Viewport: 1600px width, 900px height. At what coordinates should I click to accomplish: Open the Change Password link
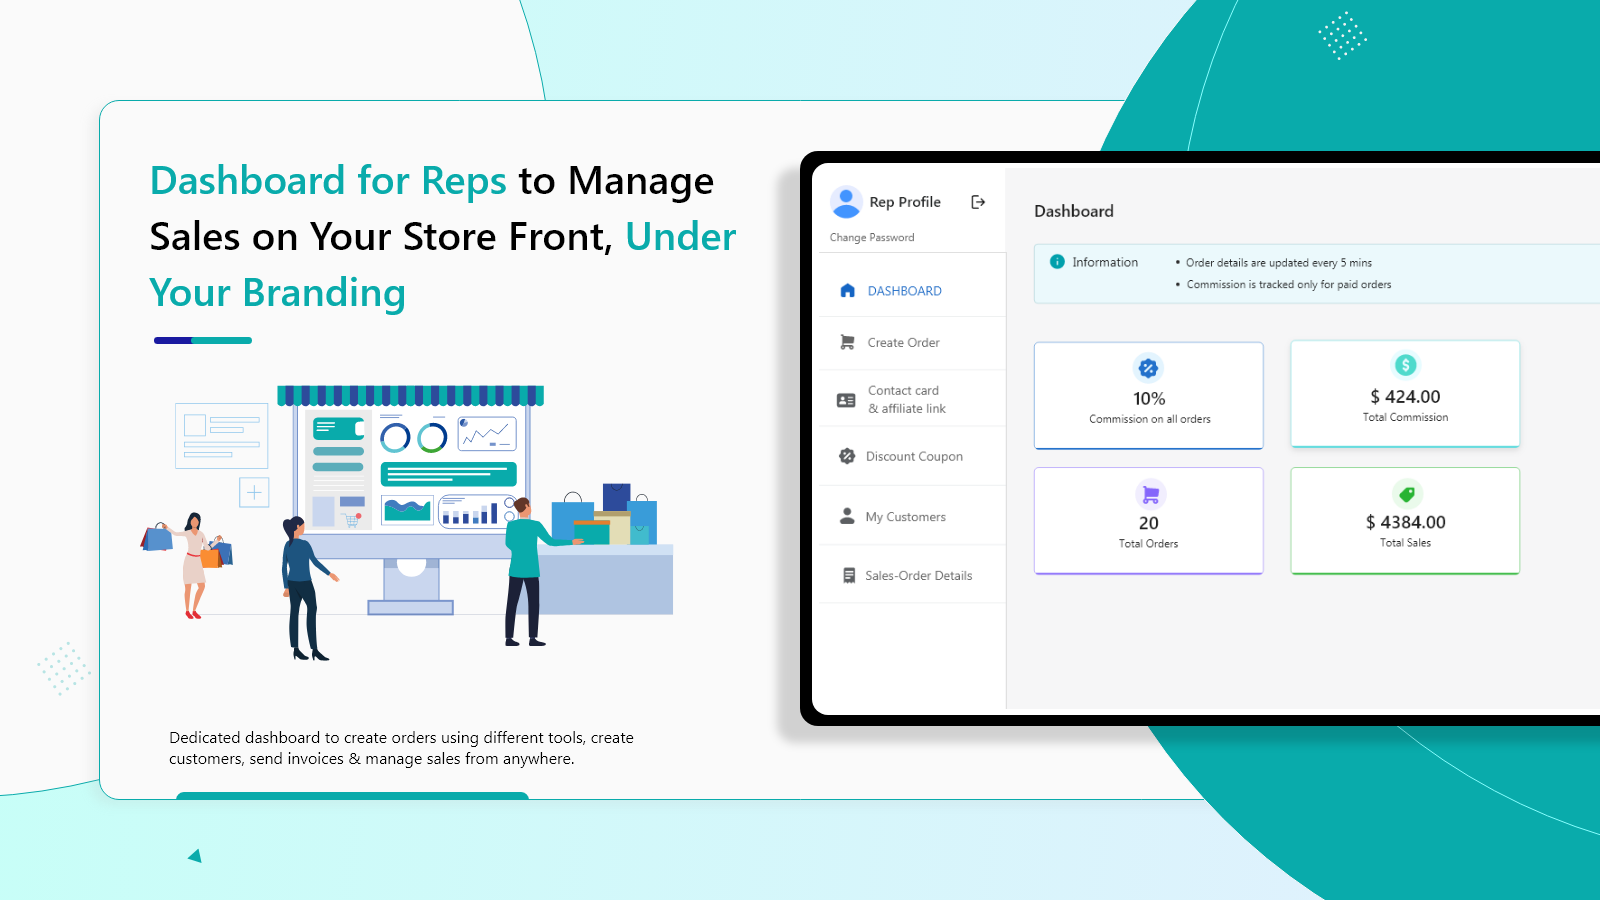tap(872, 238)
